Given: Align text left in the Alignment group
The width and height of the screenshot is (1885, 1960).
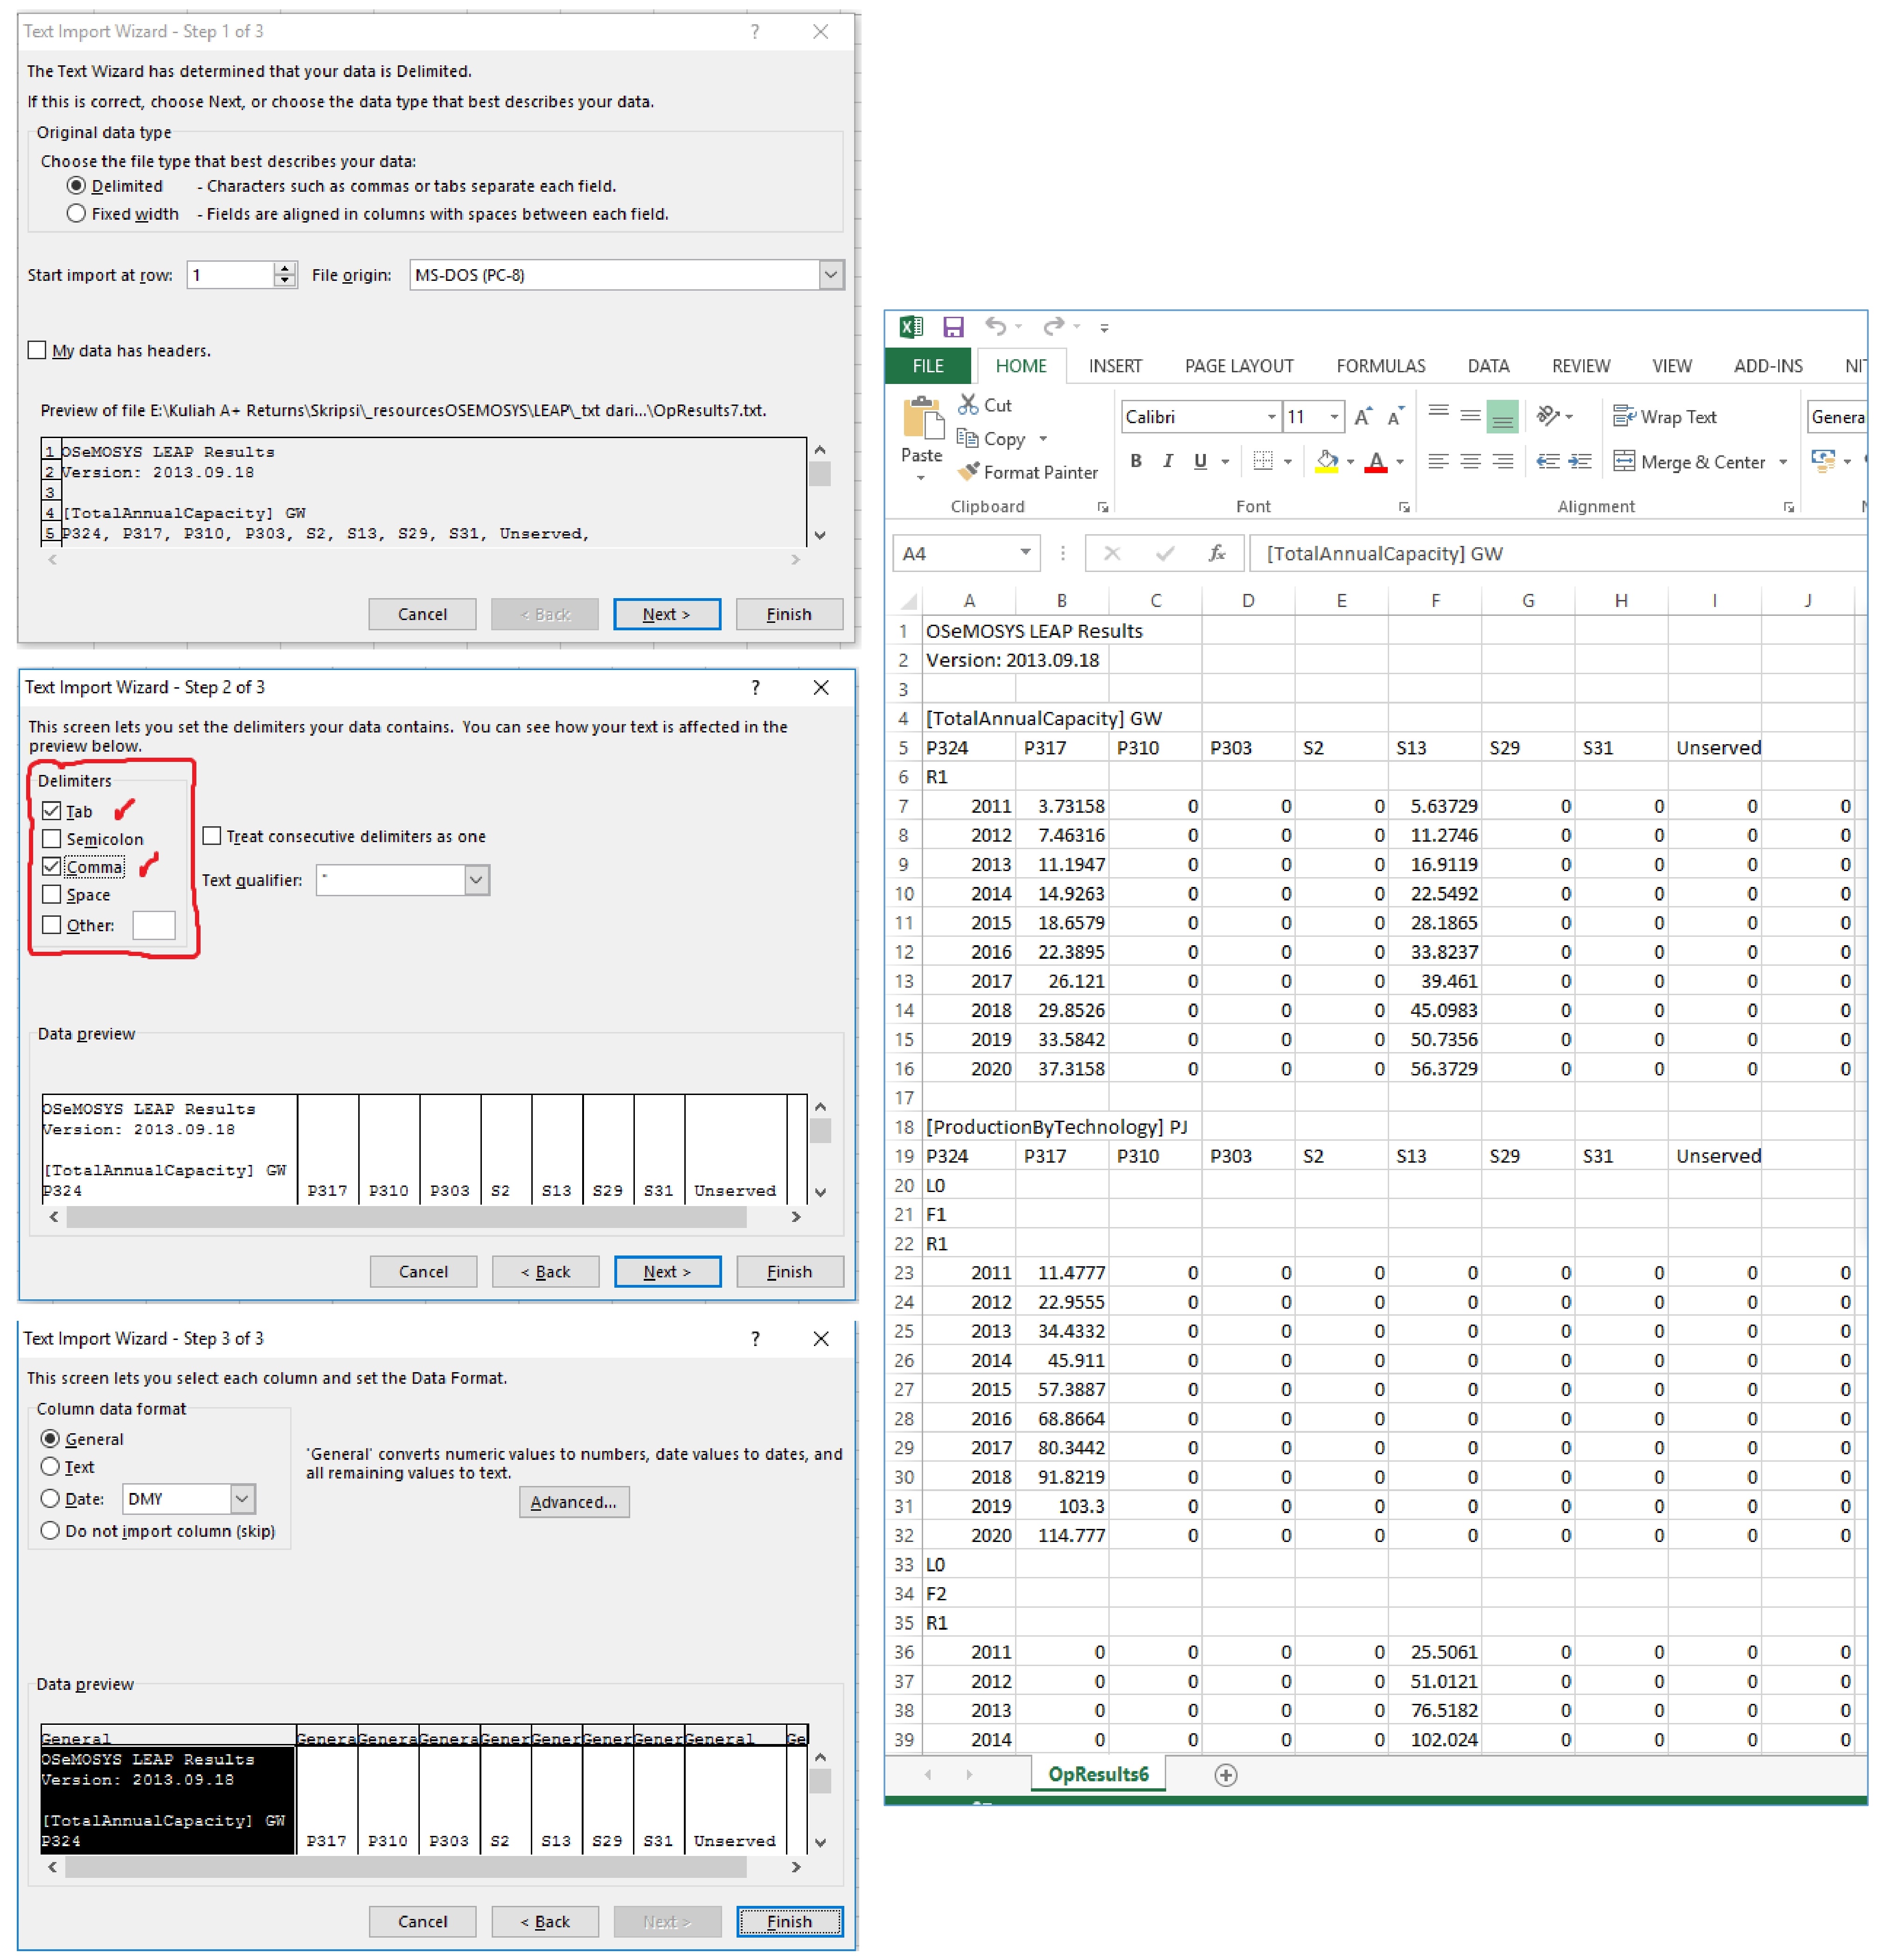Looking at the screenshot, I should point(1438,461).
